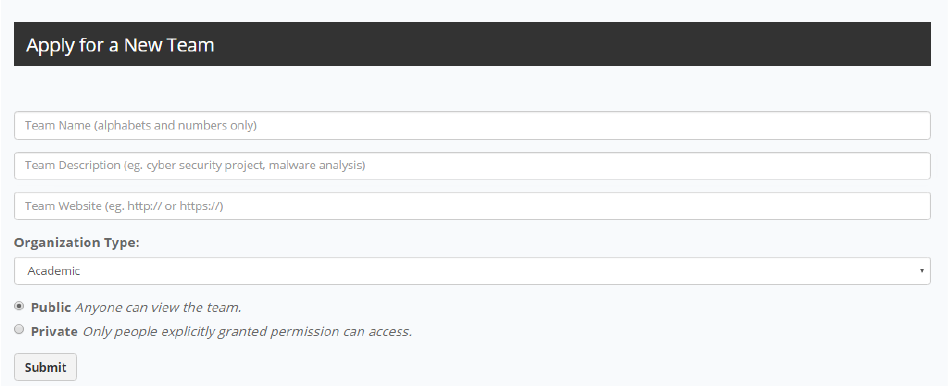Click the bold Public label

51,307
